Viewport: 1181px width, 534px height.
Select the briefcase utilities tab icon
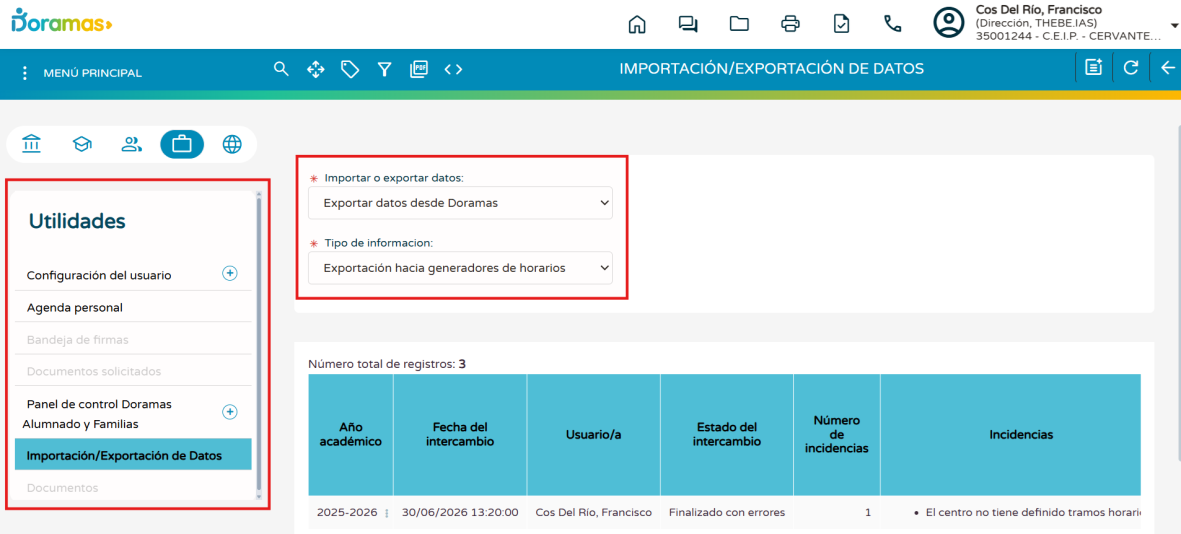[182, 144]
